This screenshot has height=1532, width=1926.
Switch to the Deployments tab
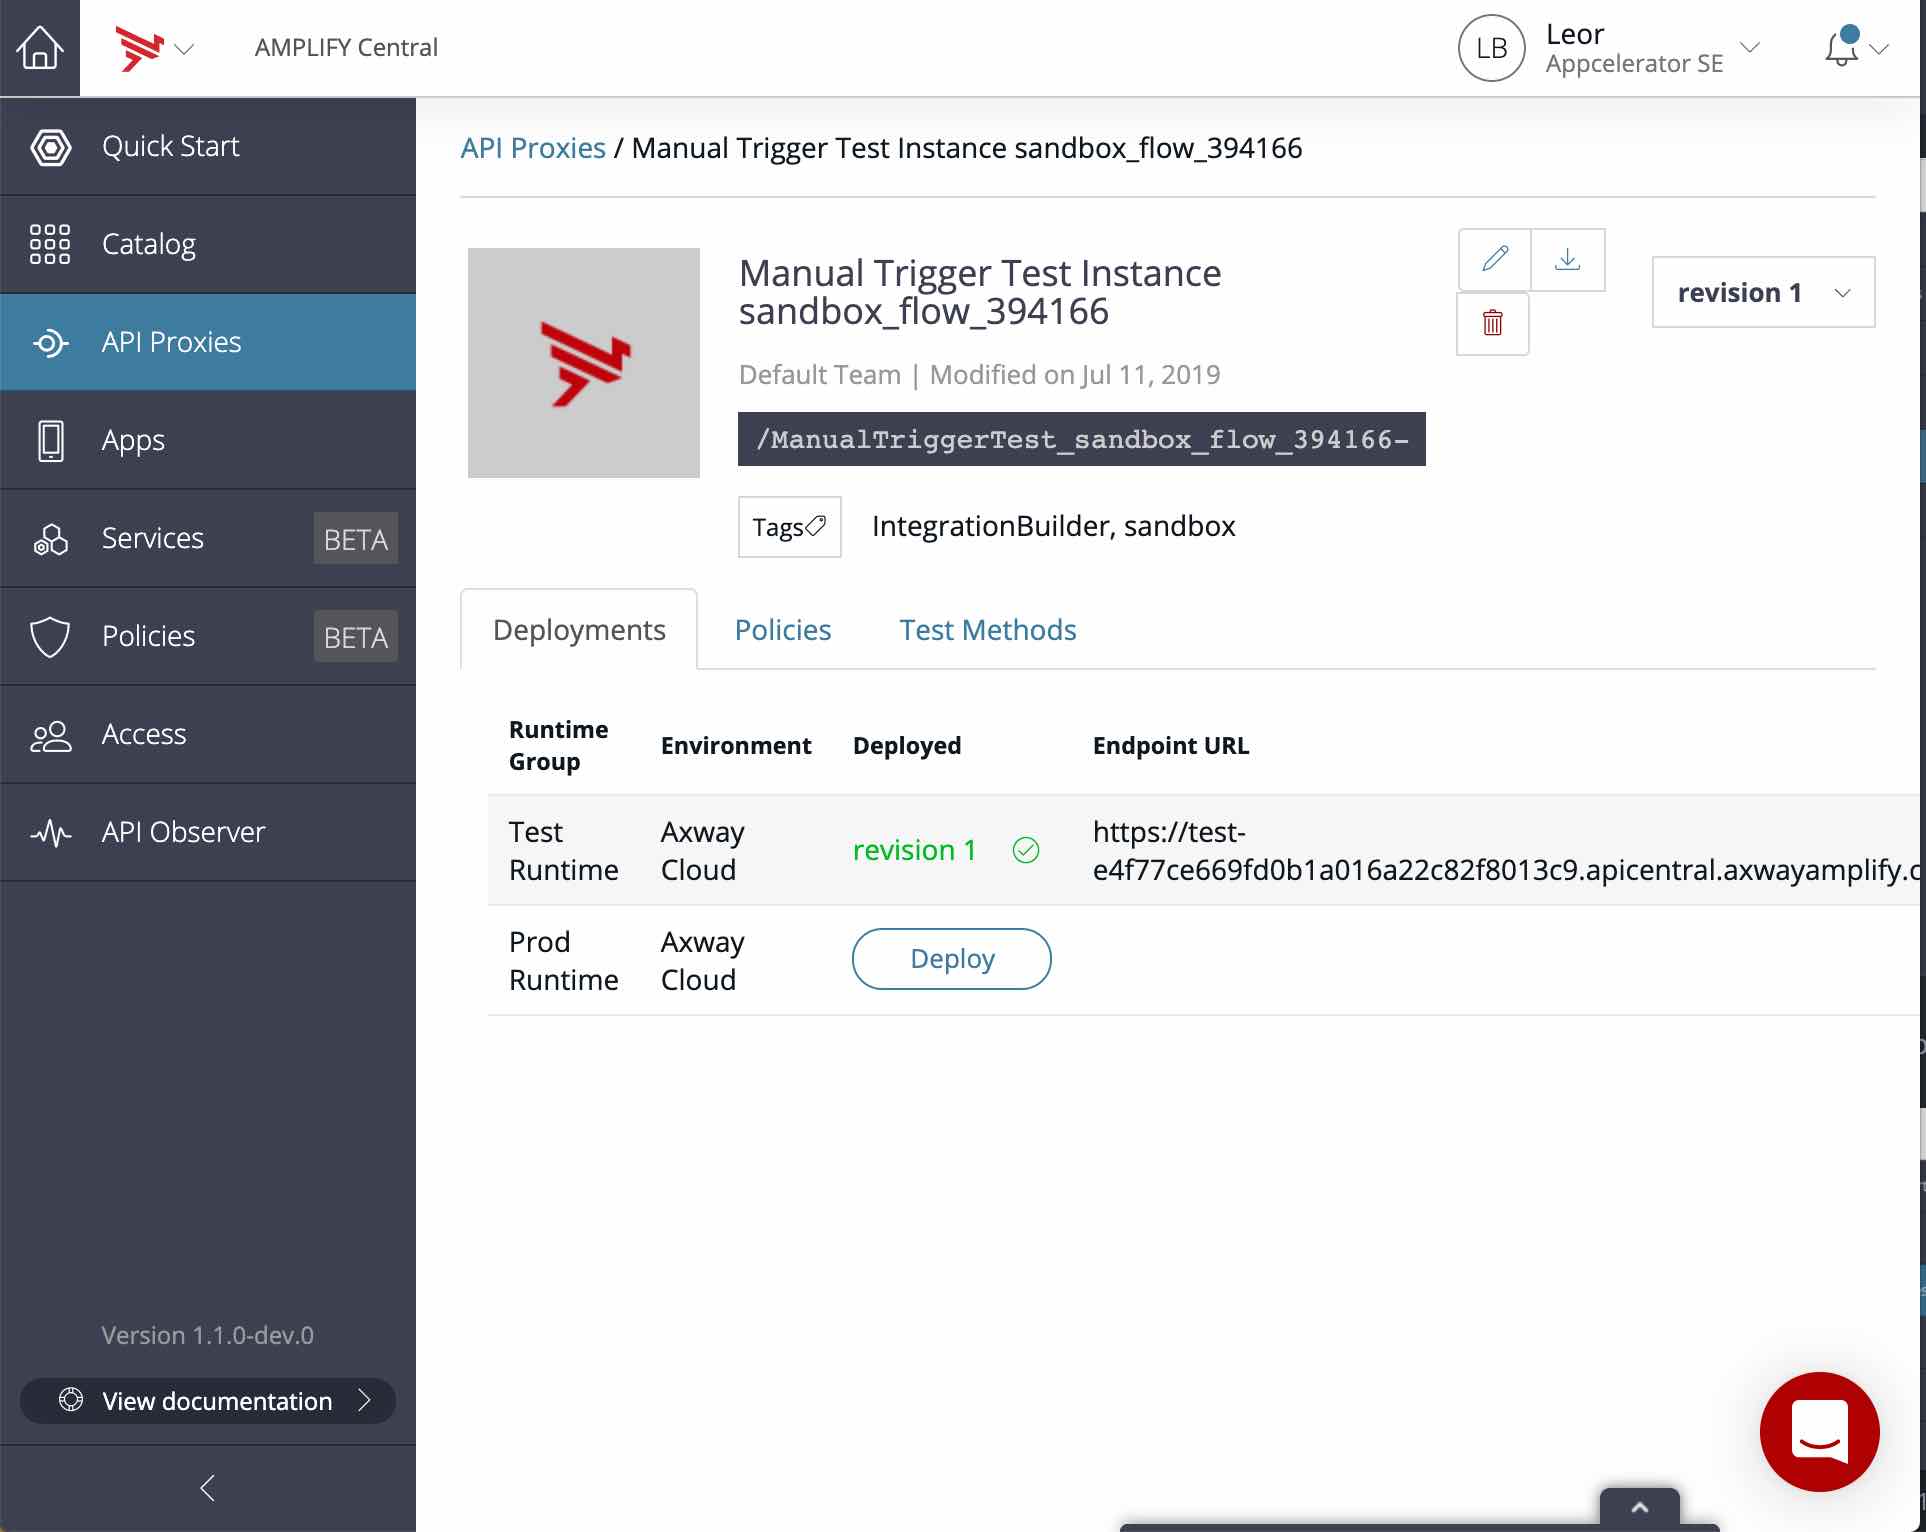[x=579, y=630]
